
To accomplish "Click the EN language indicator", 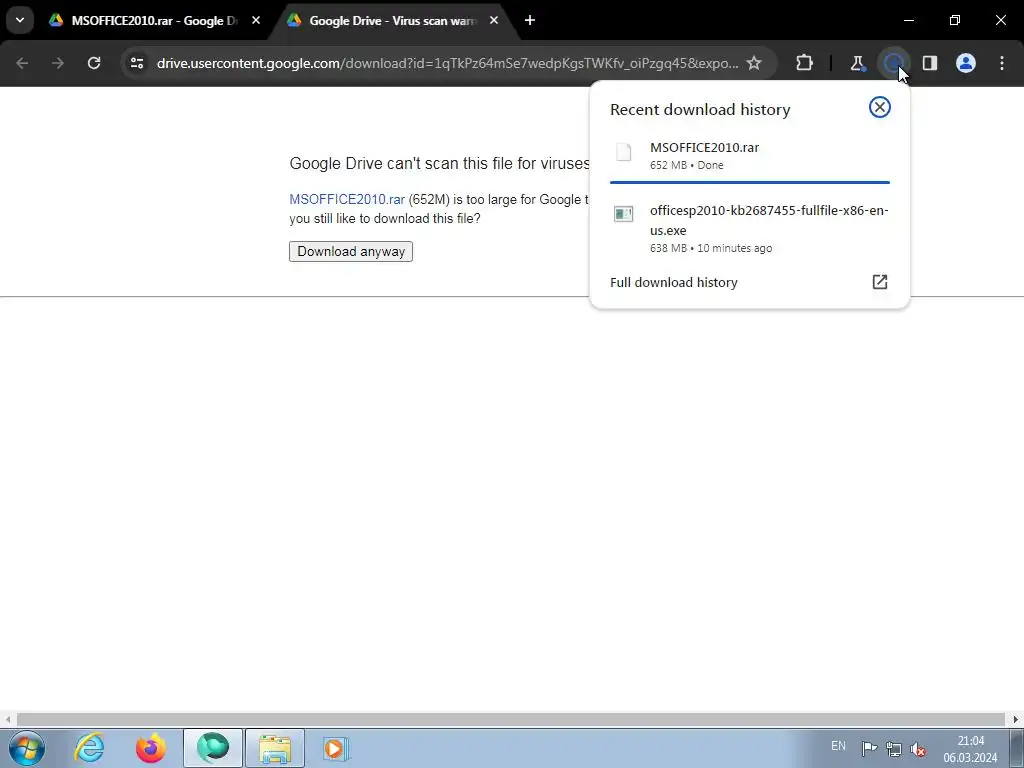I will pos(838,746).
